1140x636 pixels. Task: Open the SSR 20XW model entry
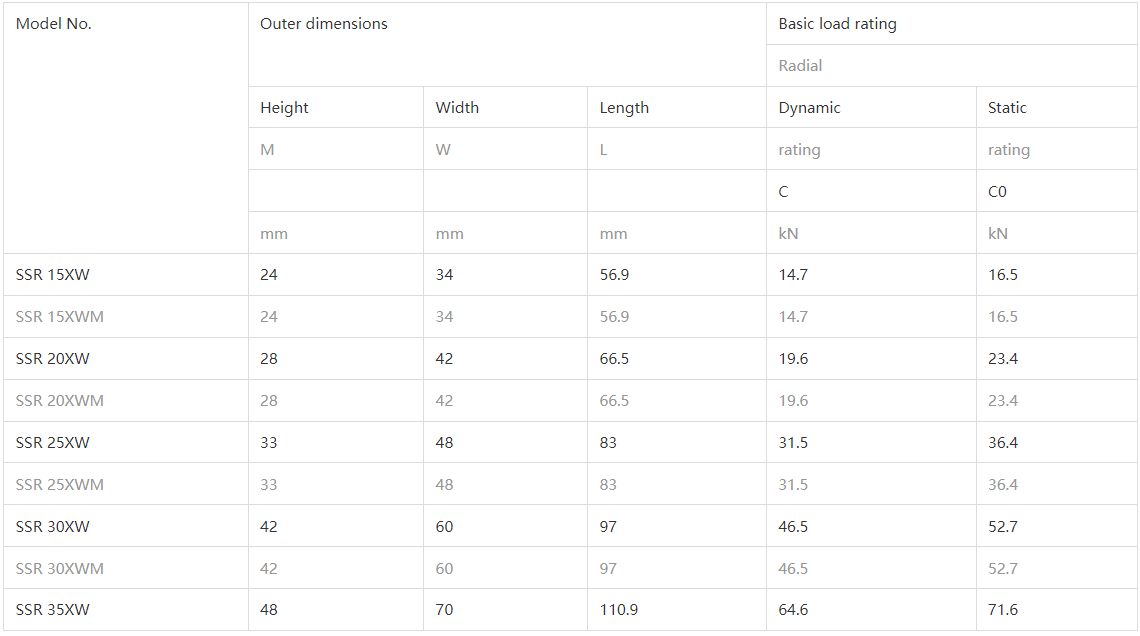click(x=53, y=359)
